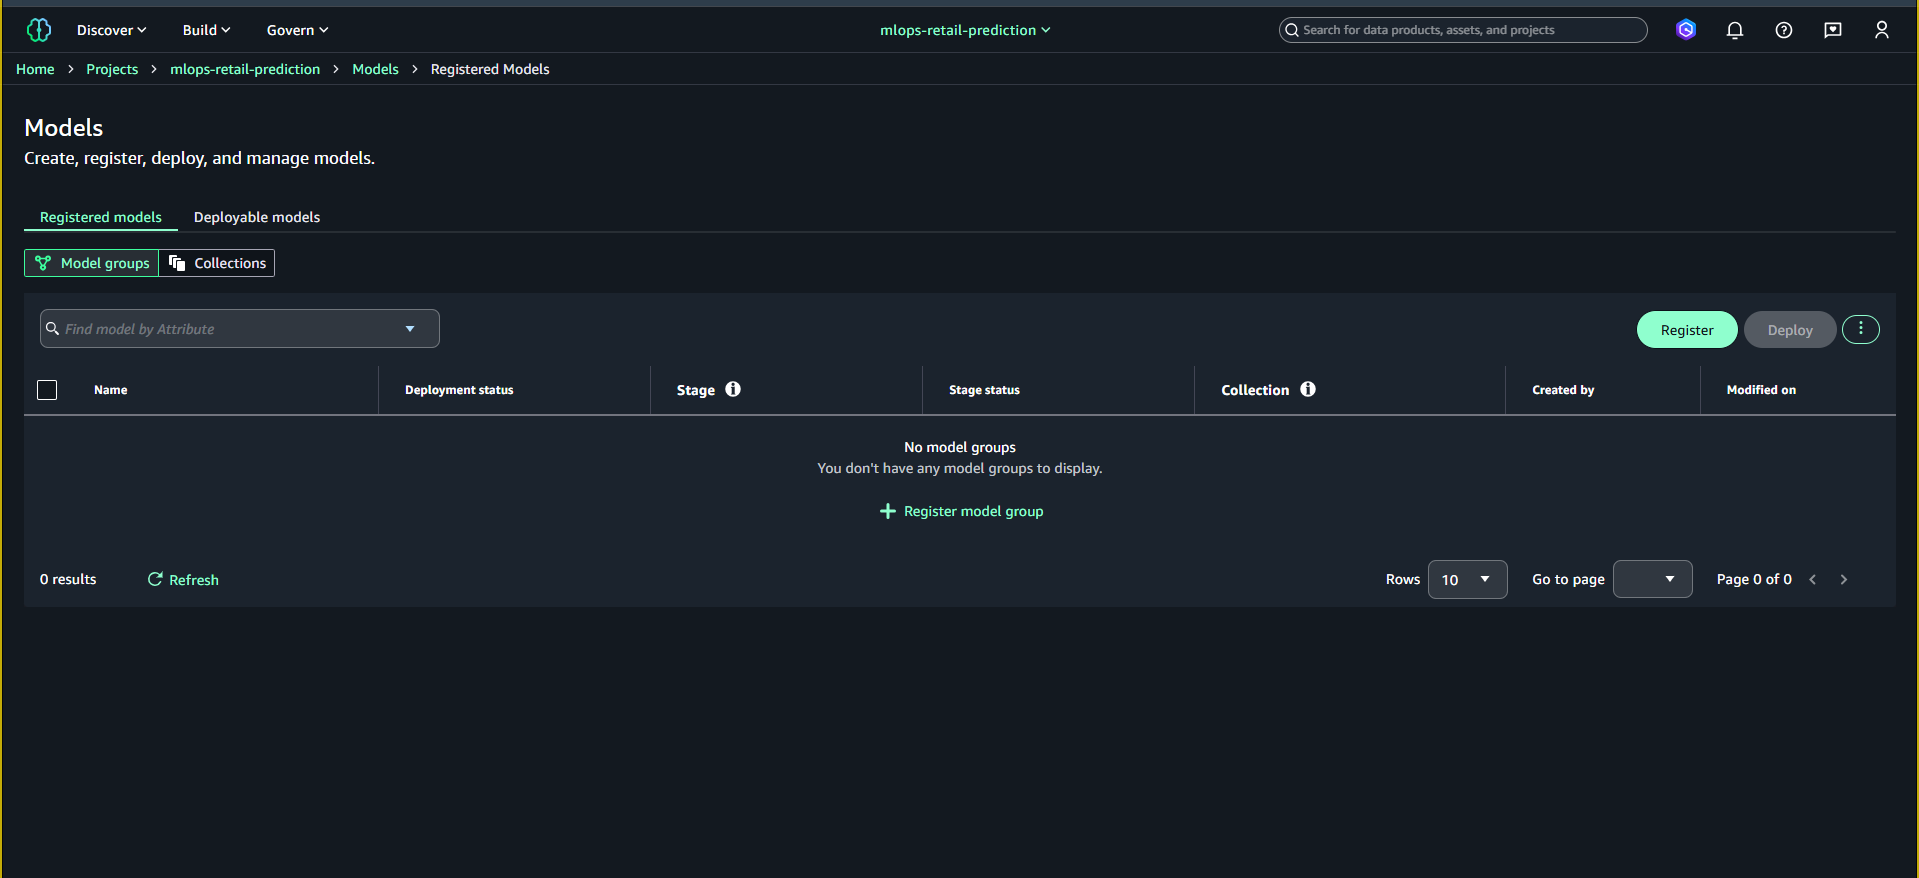Viewport: 1919px width, 878px height.
Task: Click the Collection column info icon
Action: coord(1308,389)
